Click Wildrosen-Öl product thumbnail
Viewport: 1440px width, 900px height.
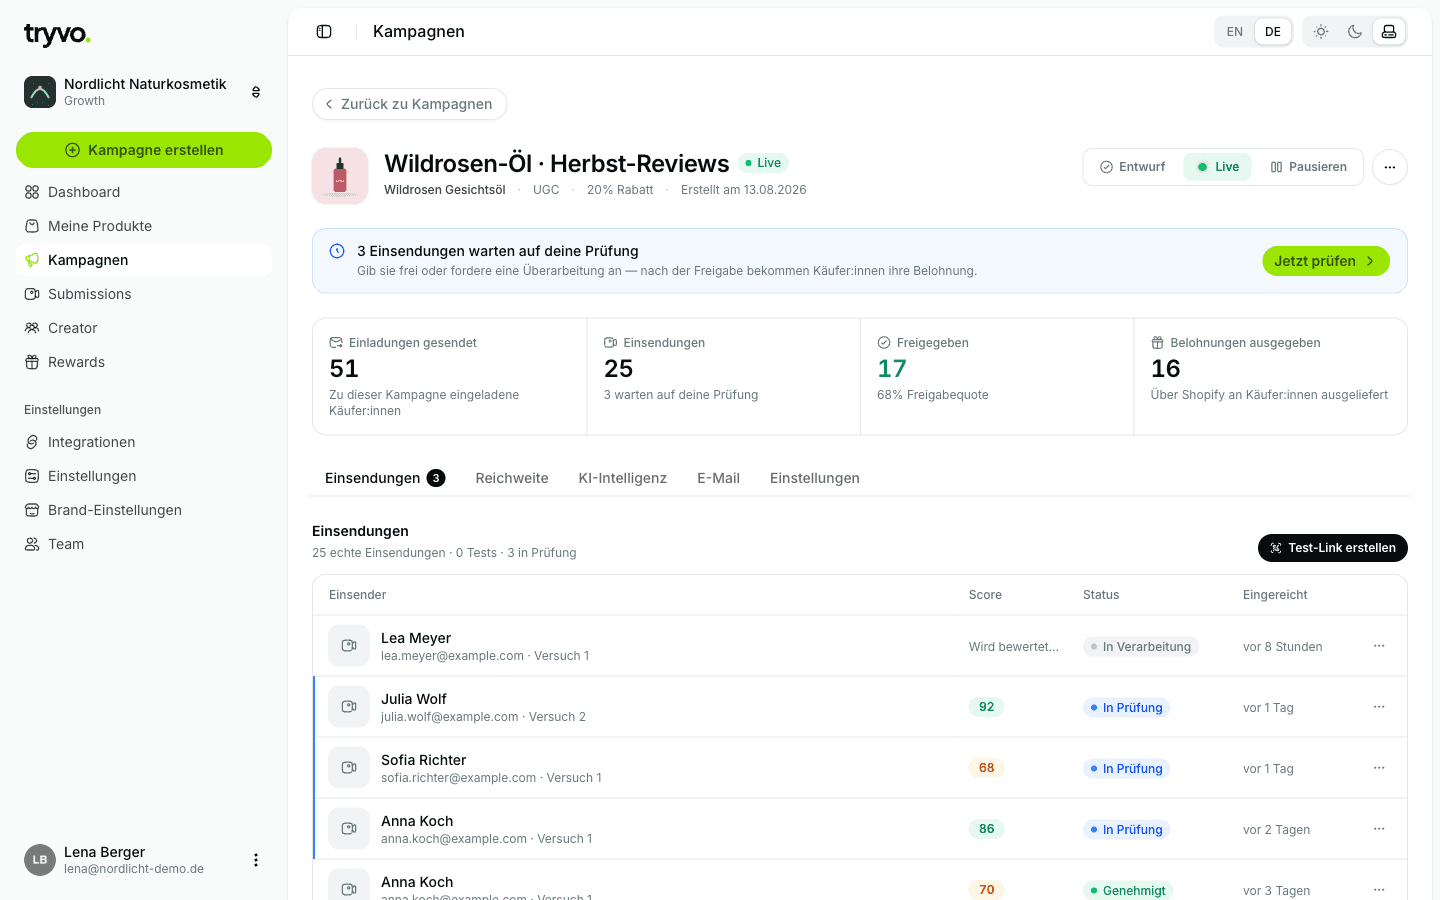(340, 176)
